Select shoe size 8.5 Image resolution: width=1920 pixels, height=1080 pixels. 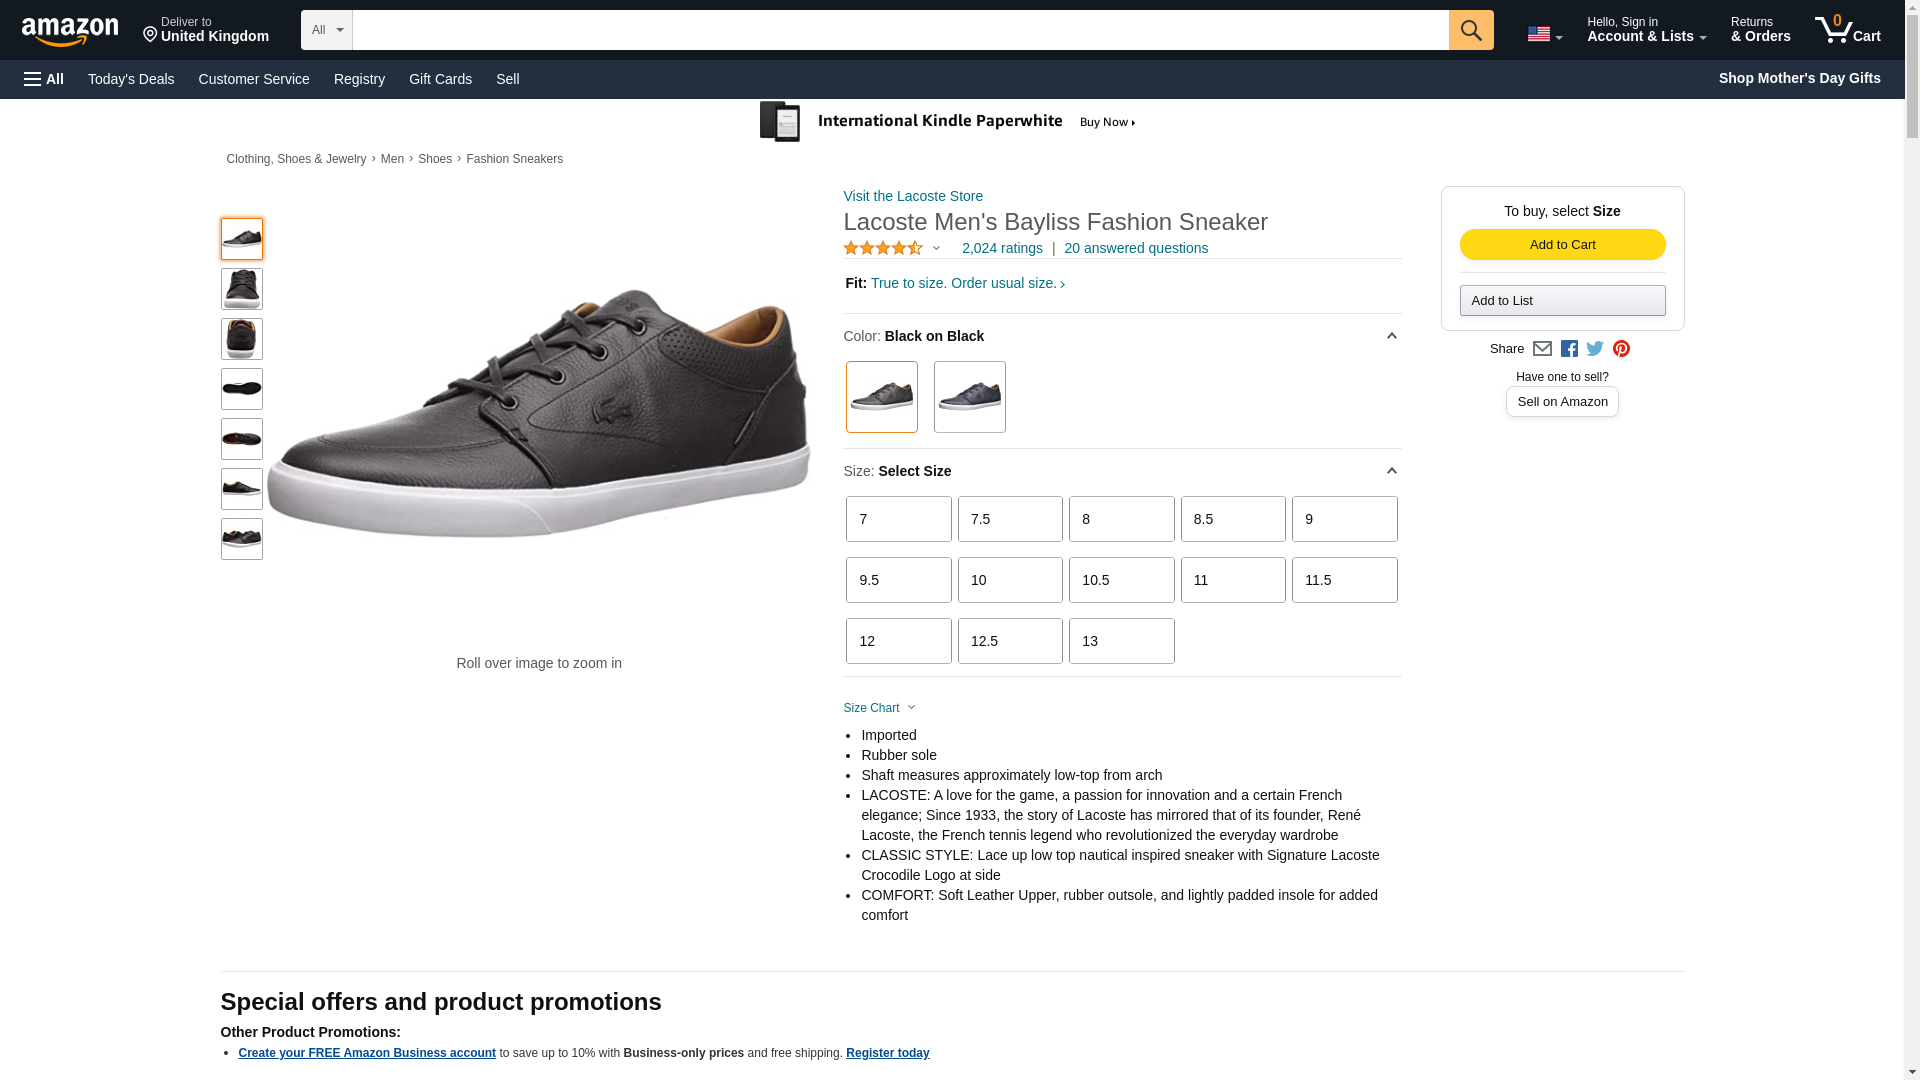(x=1232, y=519)
